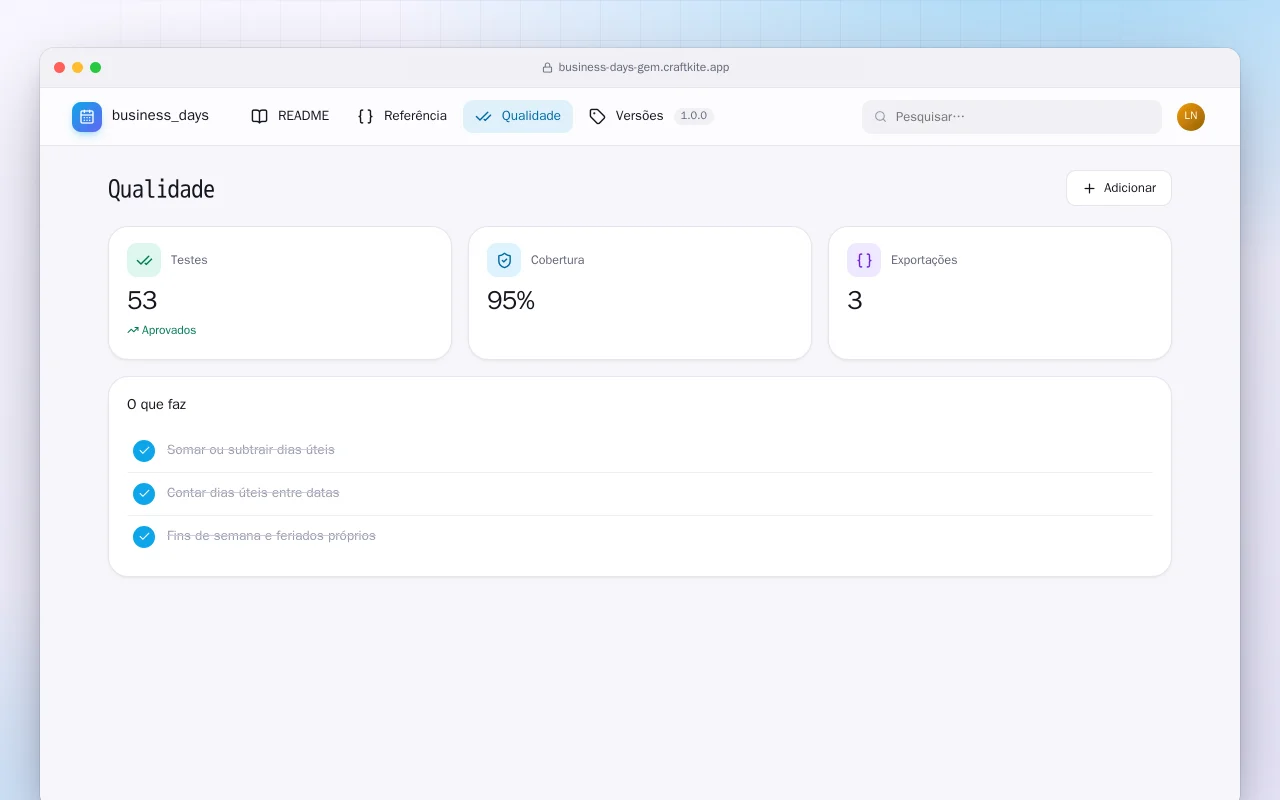Click the Adicionar button

tap(1119, 188)
